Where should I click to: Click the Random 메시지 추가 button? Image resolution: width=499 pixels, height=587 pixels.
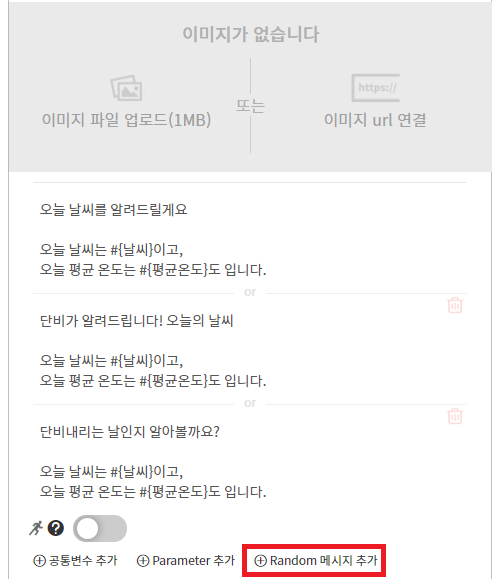[314, 560]
